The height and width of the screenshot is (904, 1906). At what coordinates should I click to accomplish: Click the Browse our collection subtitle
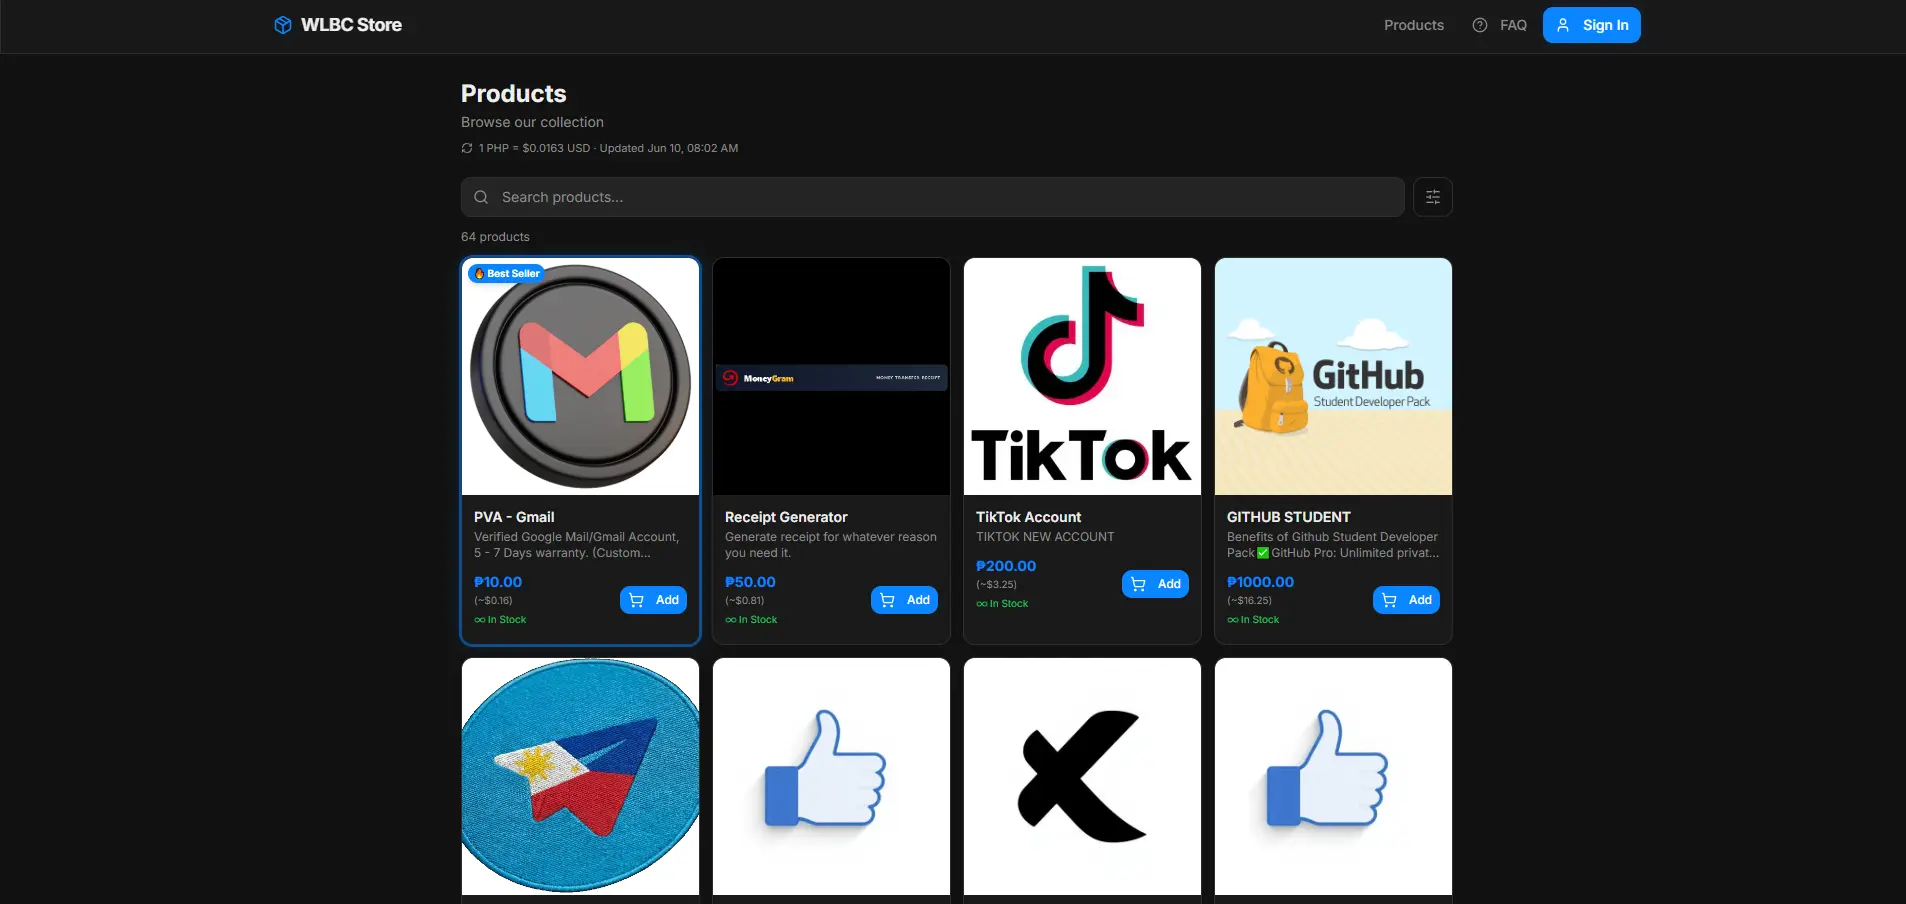point(532,122)
